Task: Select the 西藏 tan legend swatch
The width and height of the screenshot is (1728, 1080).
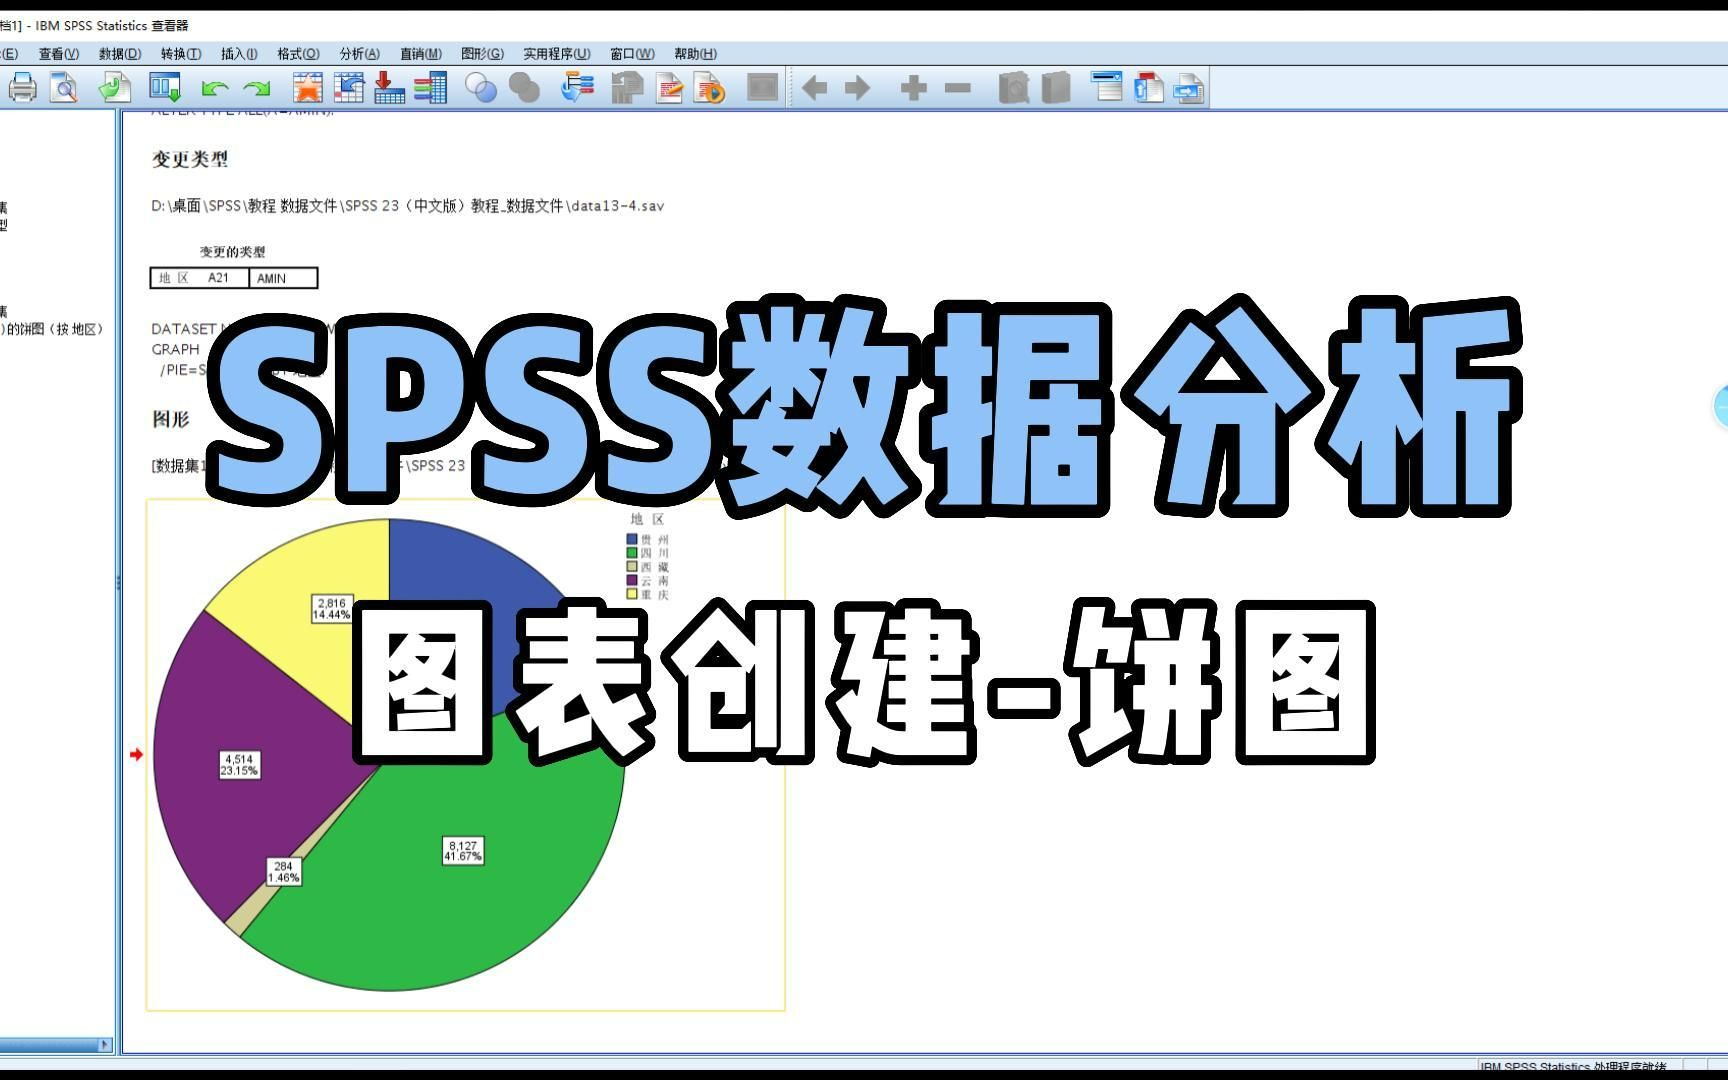Action: 632,566
